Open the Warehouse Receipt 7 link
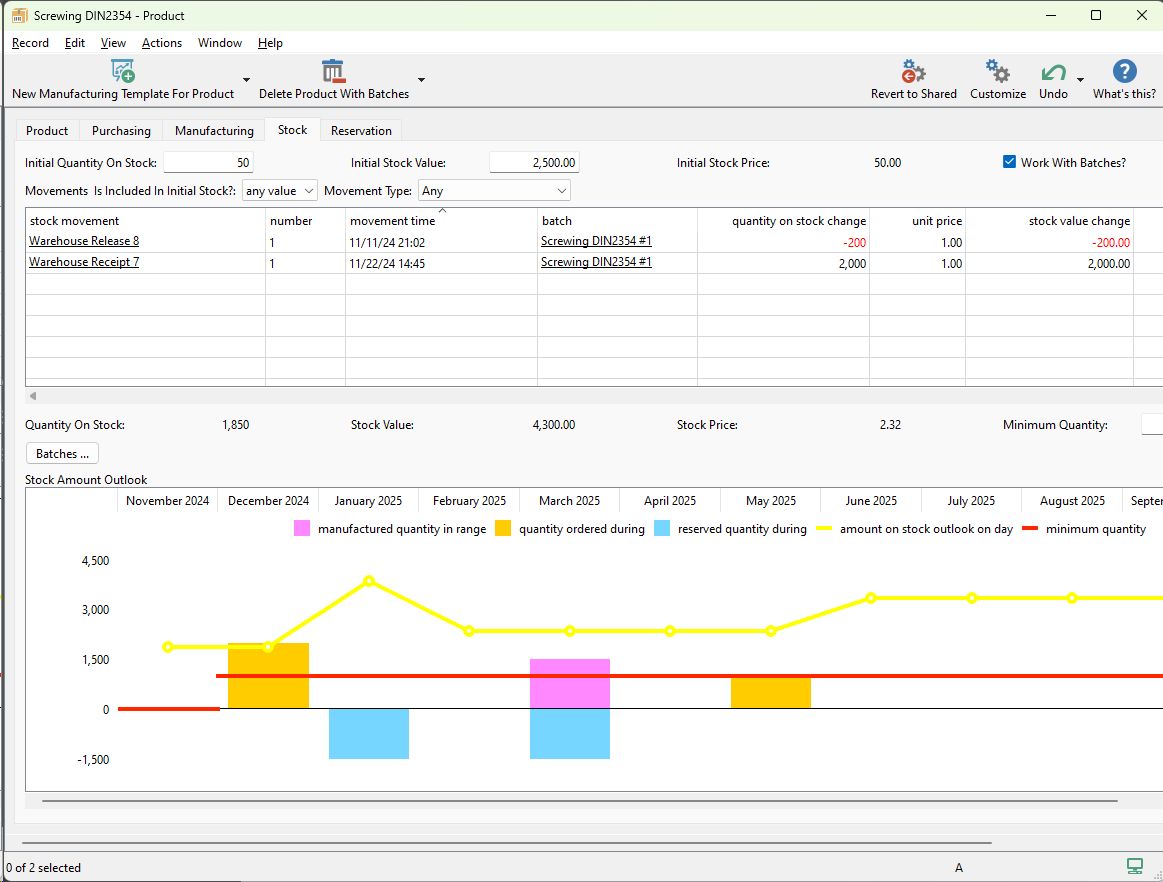 click(x=84, y=262)
